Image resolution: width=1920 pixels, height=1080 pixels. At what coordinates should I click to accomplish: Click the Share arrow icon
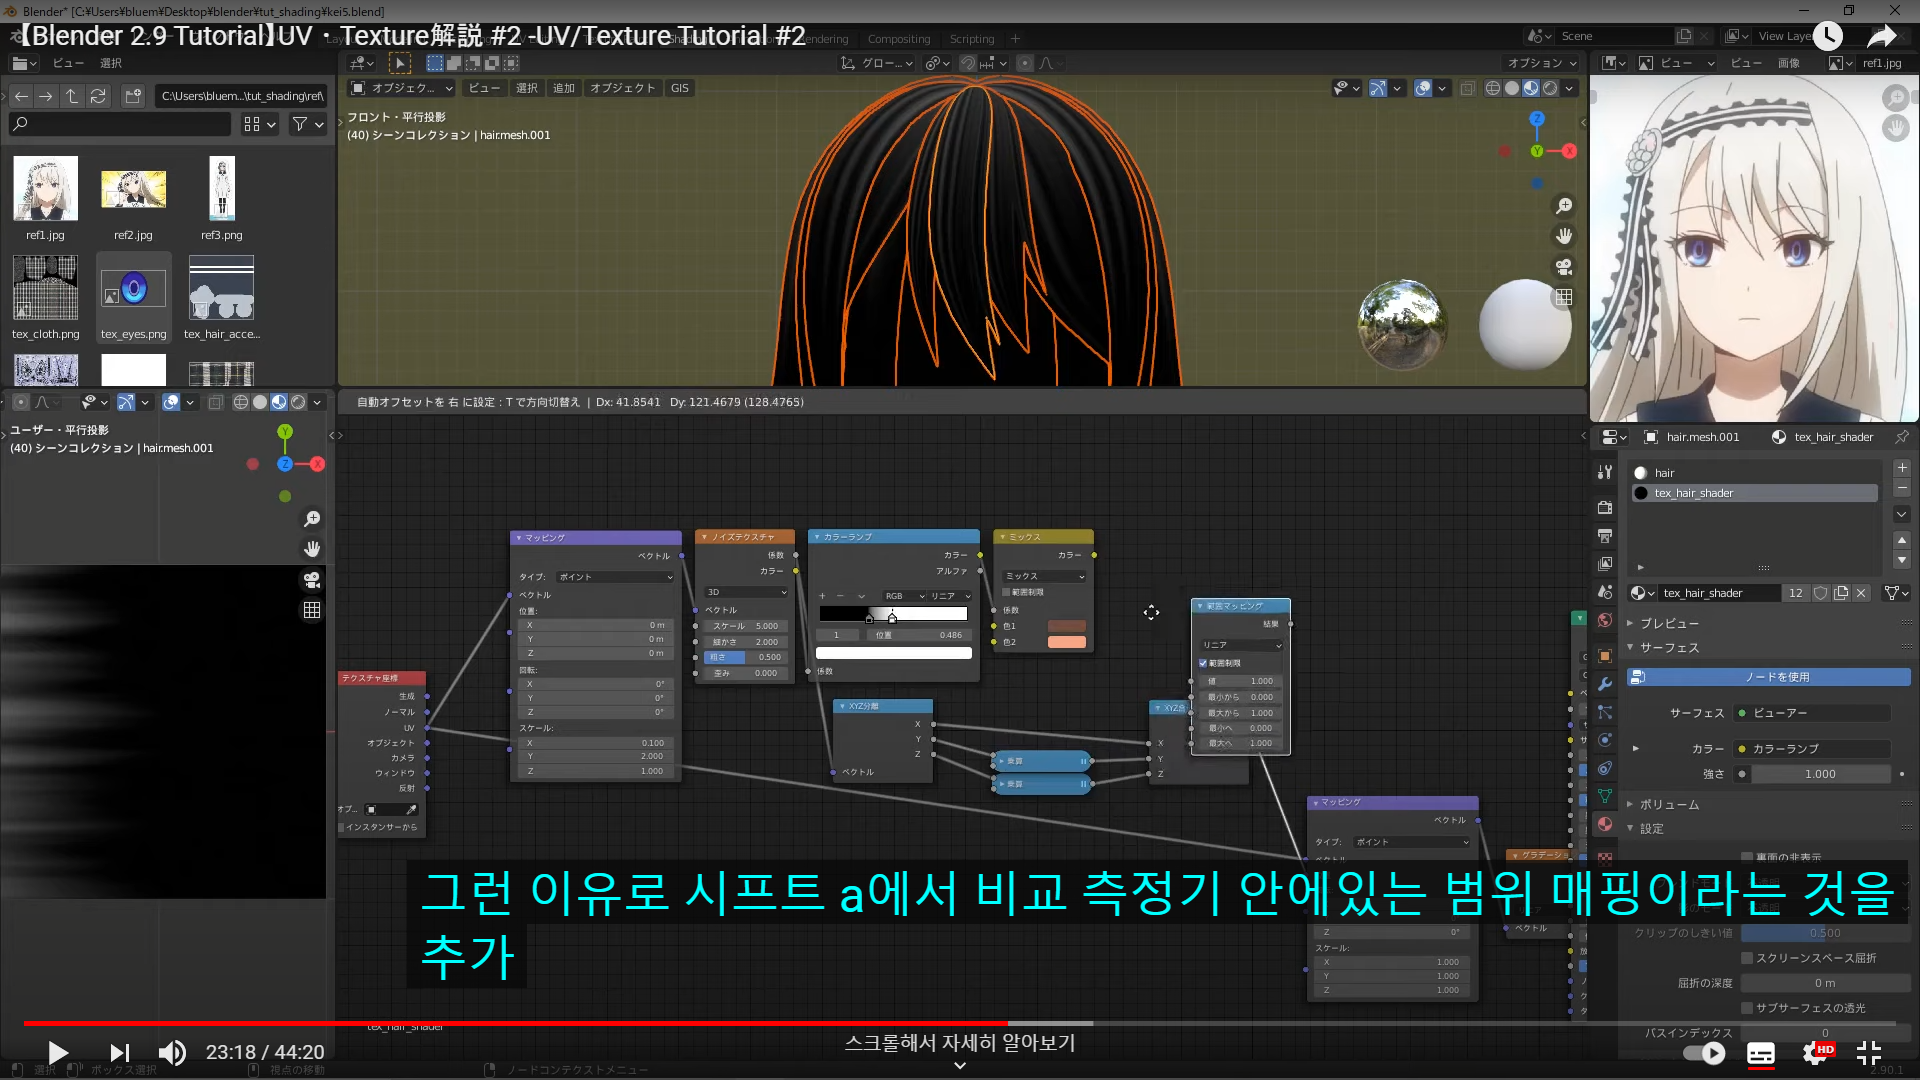[1881, 37]
